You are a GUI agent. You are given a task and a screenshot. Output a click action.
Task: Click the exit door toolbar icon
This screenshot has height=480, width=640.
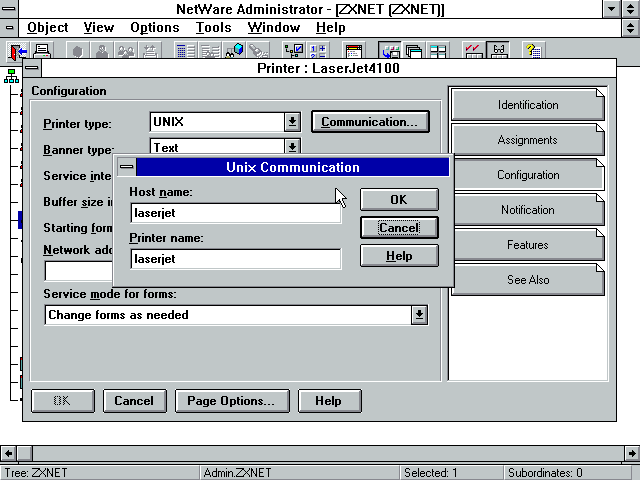[x=18, y=51]
